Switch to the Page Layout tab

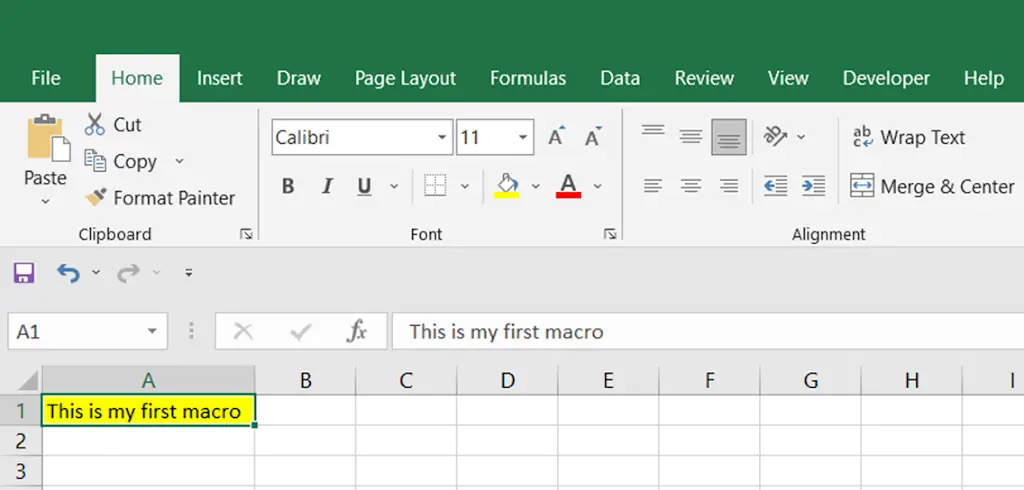click(x=405, y=78)
